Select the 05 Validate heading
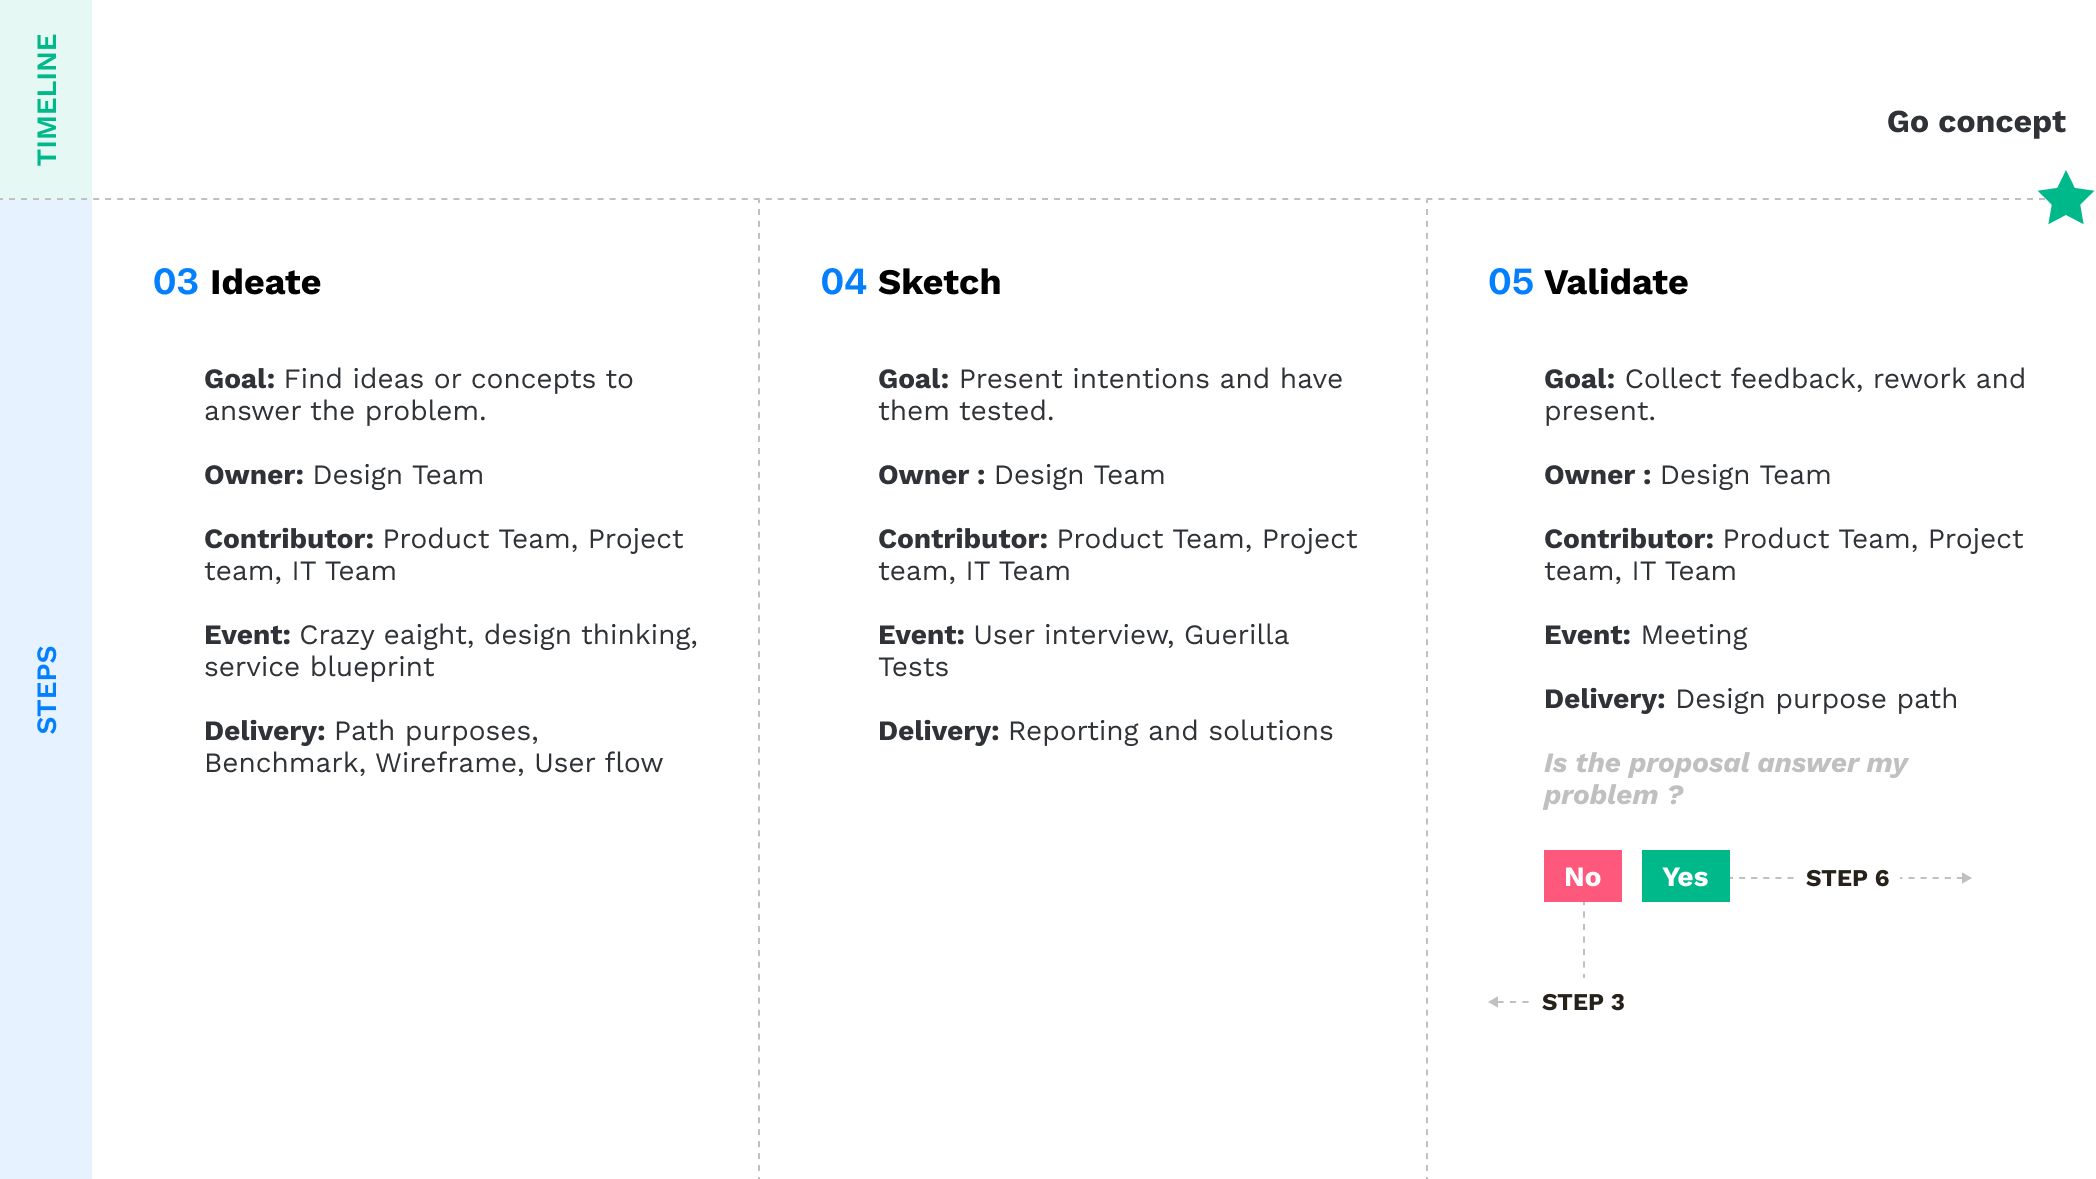Screen dimensions: 2096x1179 coord(1588,282)
